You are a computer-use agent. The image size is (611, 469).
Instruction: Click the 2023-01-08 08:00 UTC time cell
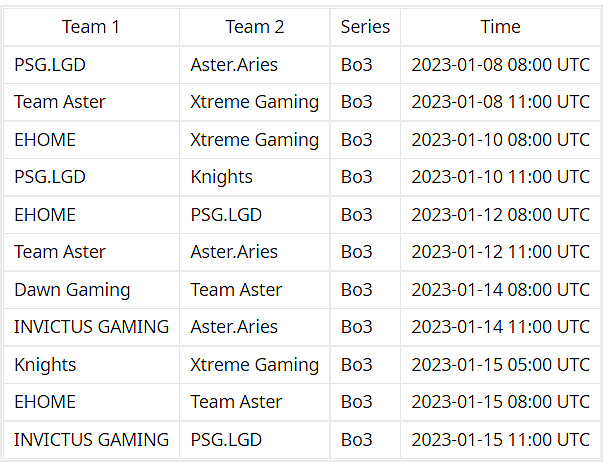tap(500, 65)
